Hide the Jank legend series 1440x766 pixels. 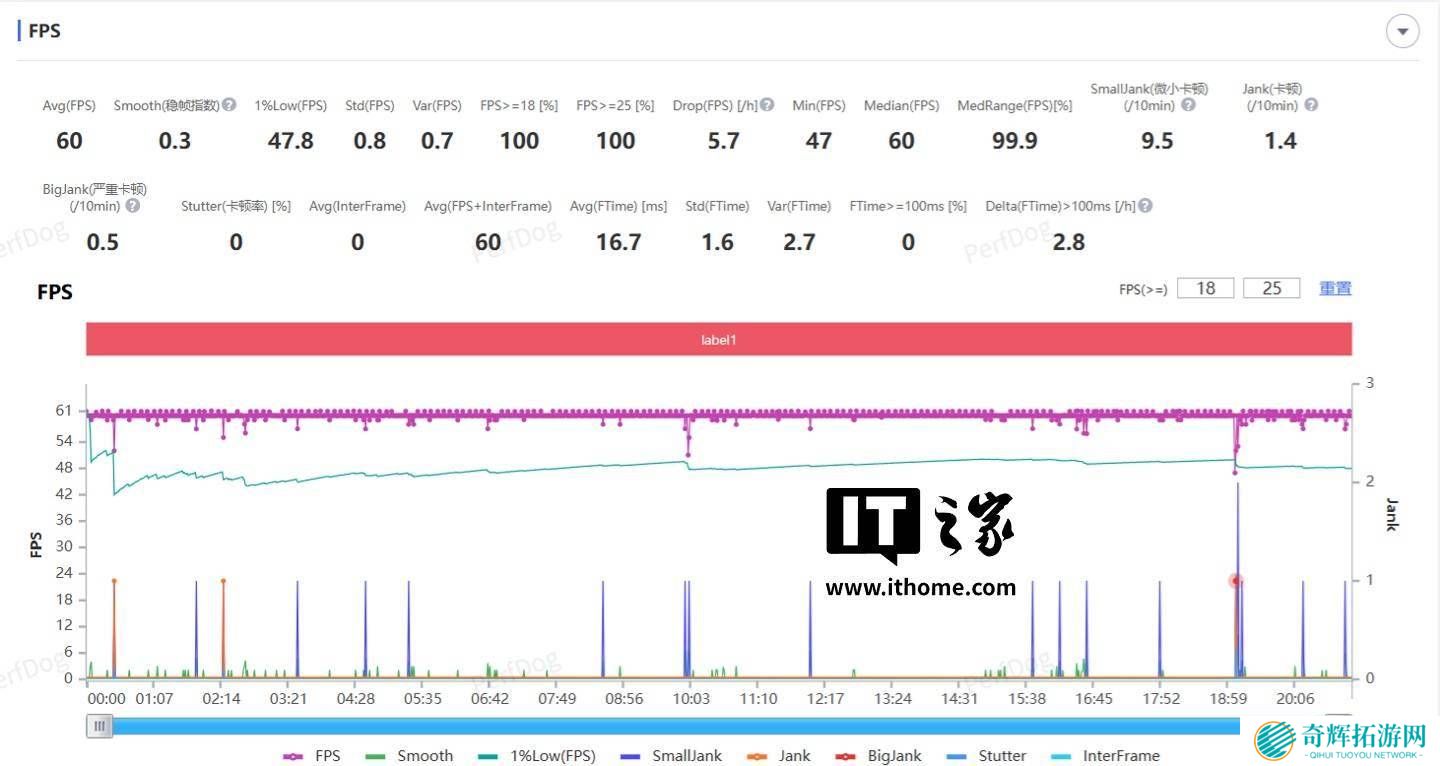point(780,756)
